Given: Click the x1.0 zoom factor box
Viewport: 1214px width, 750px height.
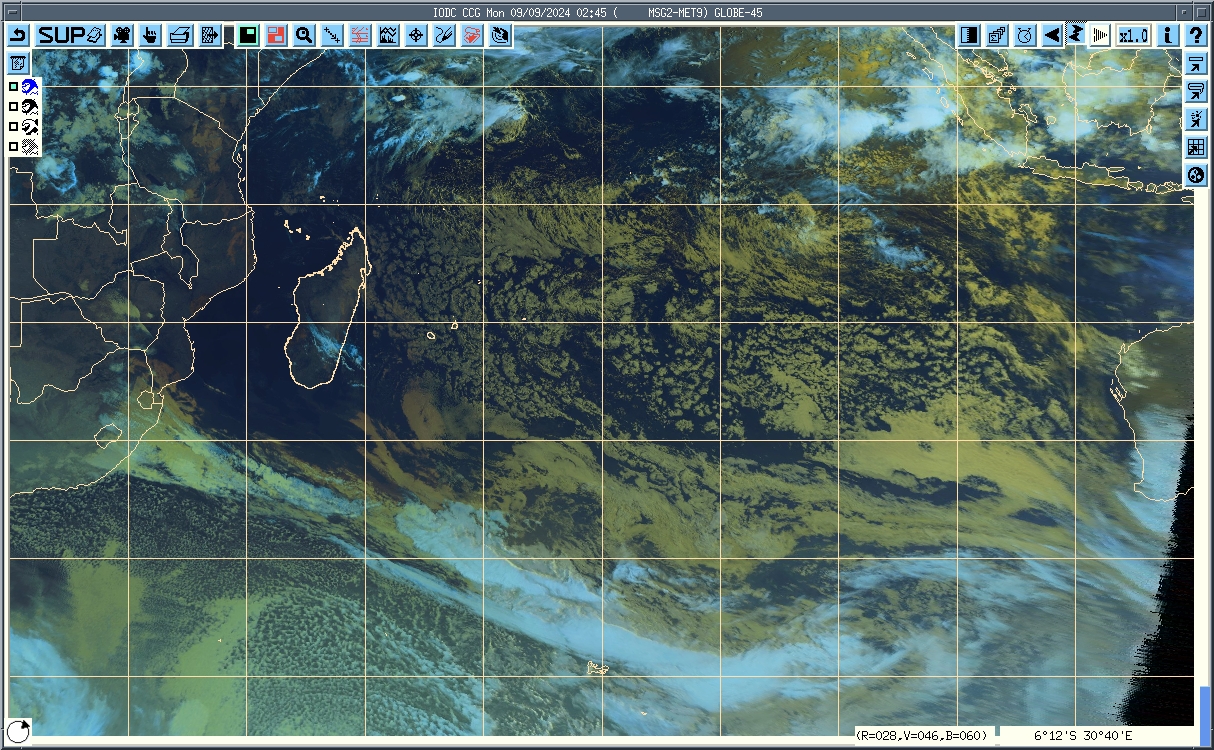Looking at the screenshot, I should tap(1133, 35).
